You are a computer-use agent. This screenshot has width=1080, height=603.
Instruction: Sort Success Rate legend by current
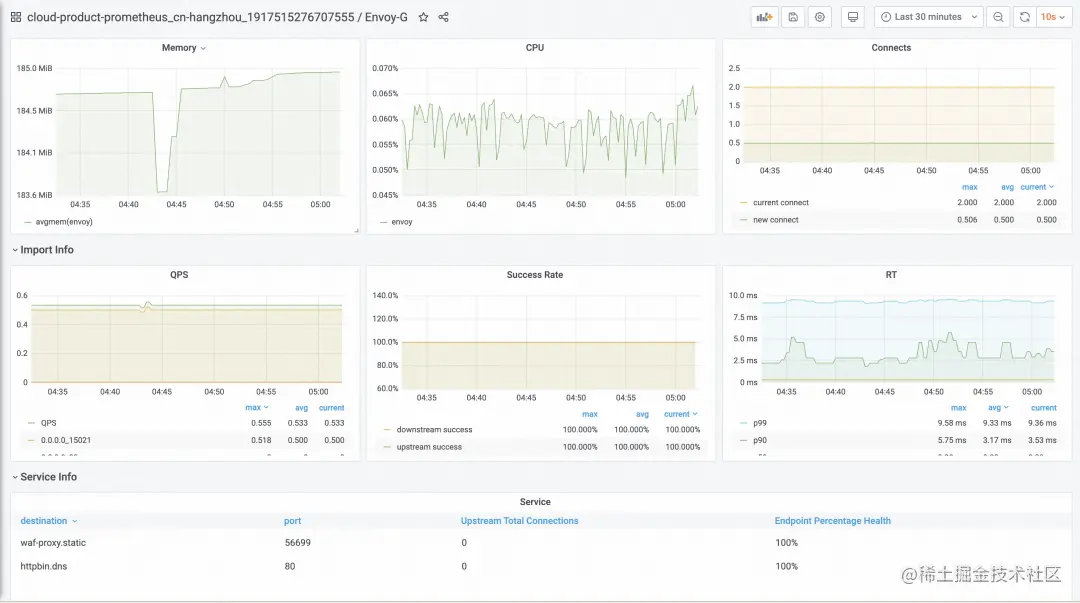(681, 414)
